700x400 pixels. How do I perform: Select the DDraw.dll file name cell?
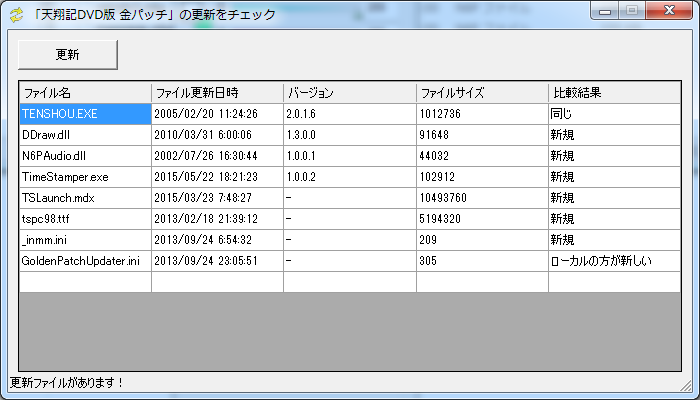(x=85, y=135)
